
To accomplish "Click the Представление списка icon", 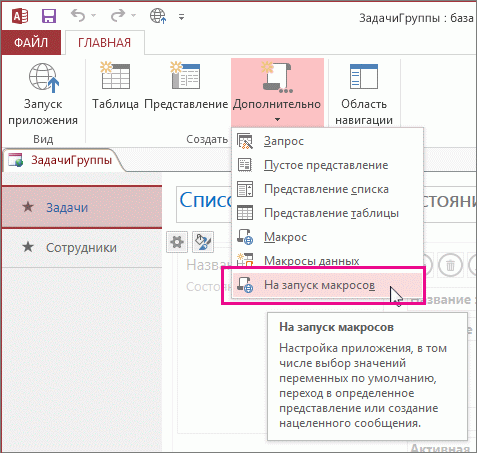I will tap(245, 189).
